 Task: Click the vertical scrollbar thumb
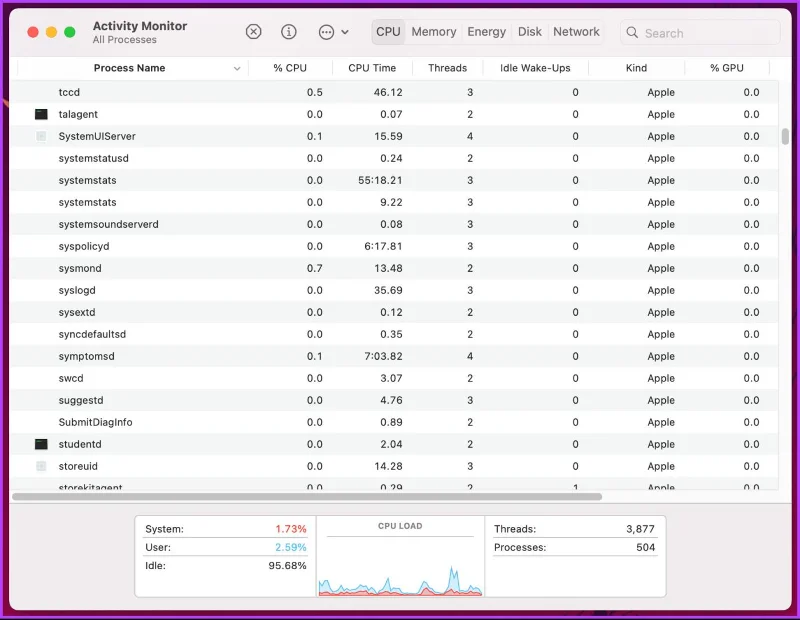click(785, 137)
